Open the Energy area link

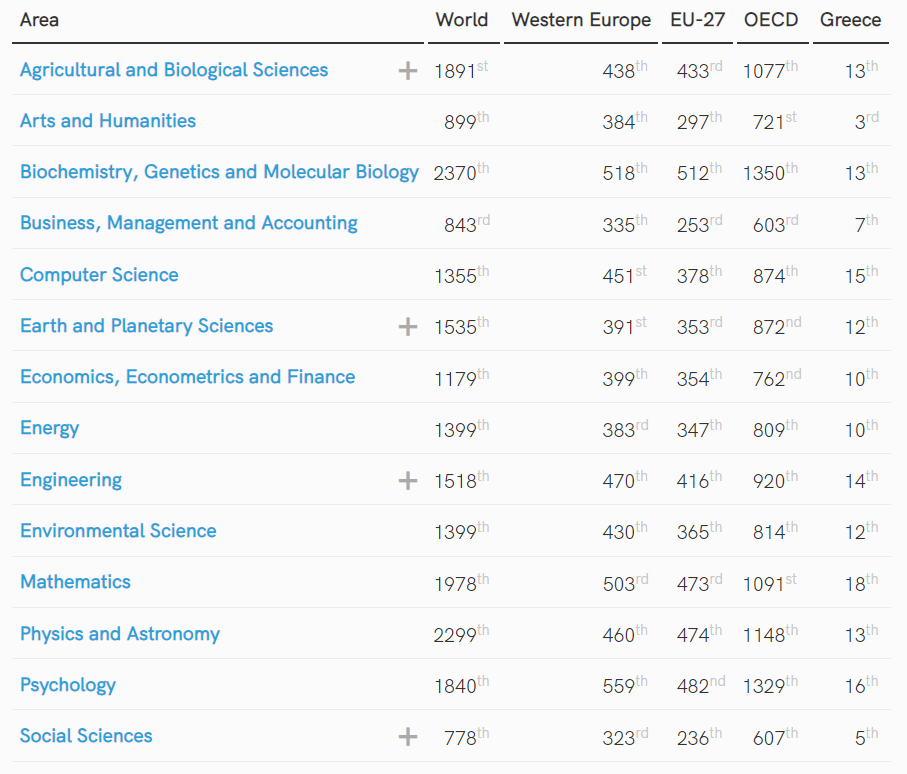pyautogui.click(x=50, y=429)
